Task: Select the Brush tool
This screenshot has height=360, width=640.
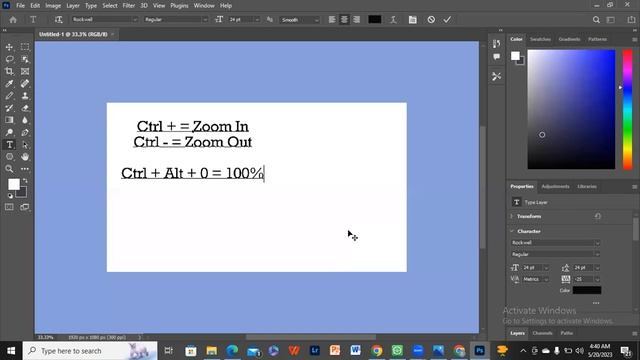Action: (9, 96)
